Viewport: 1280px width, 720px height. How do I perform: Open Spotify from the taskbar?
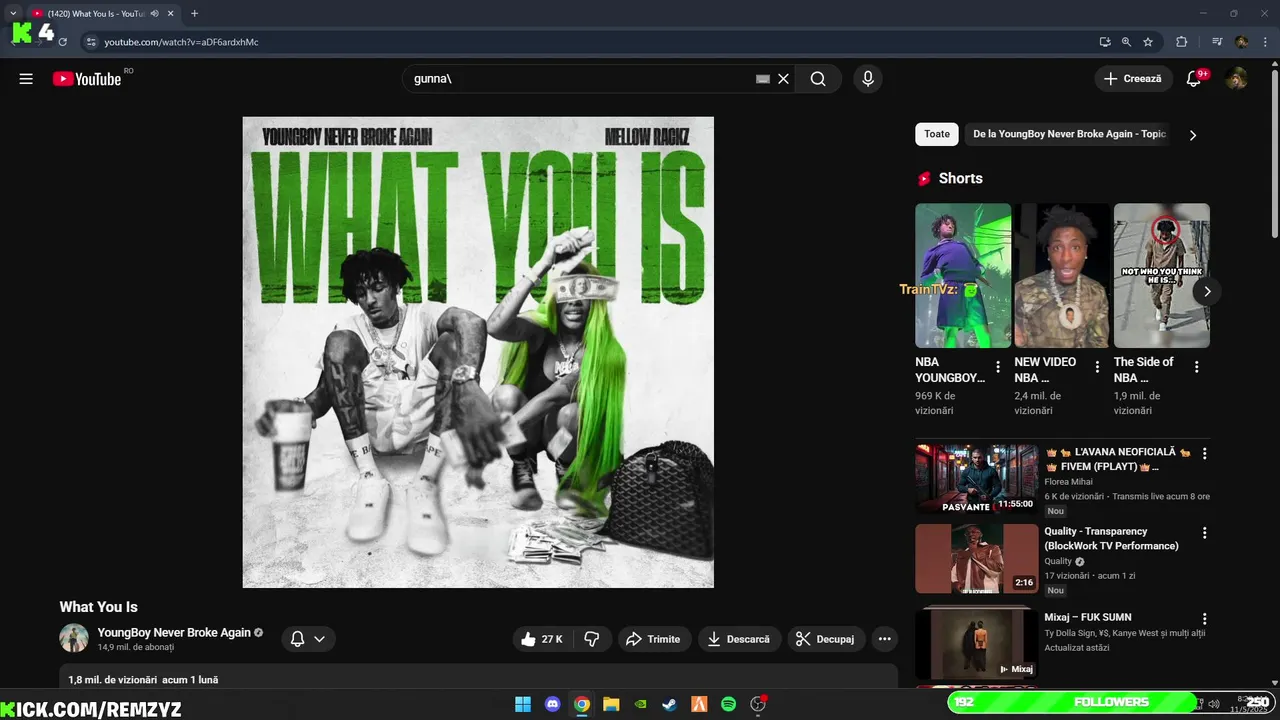[x=728, y=704]
